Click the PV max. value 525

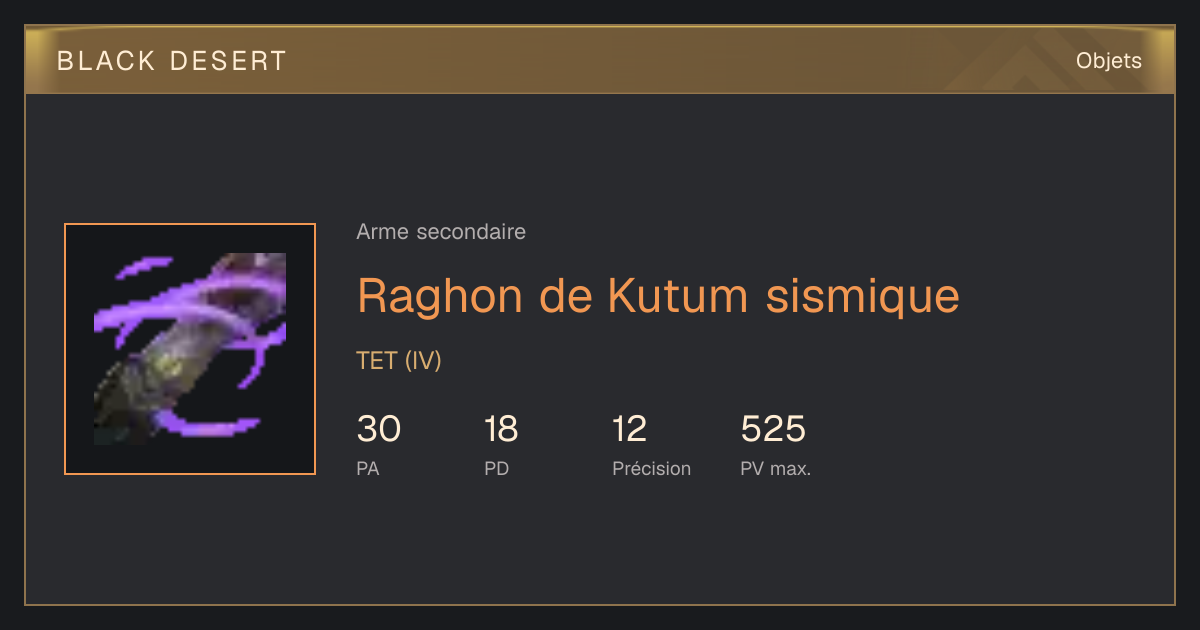click(x=773, y=429)
